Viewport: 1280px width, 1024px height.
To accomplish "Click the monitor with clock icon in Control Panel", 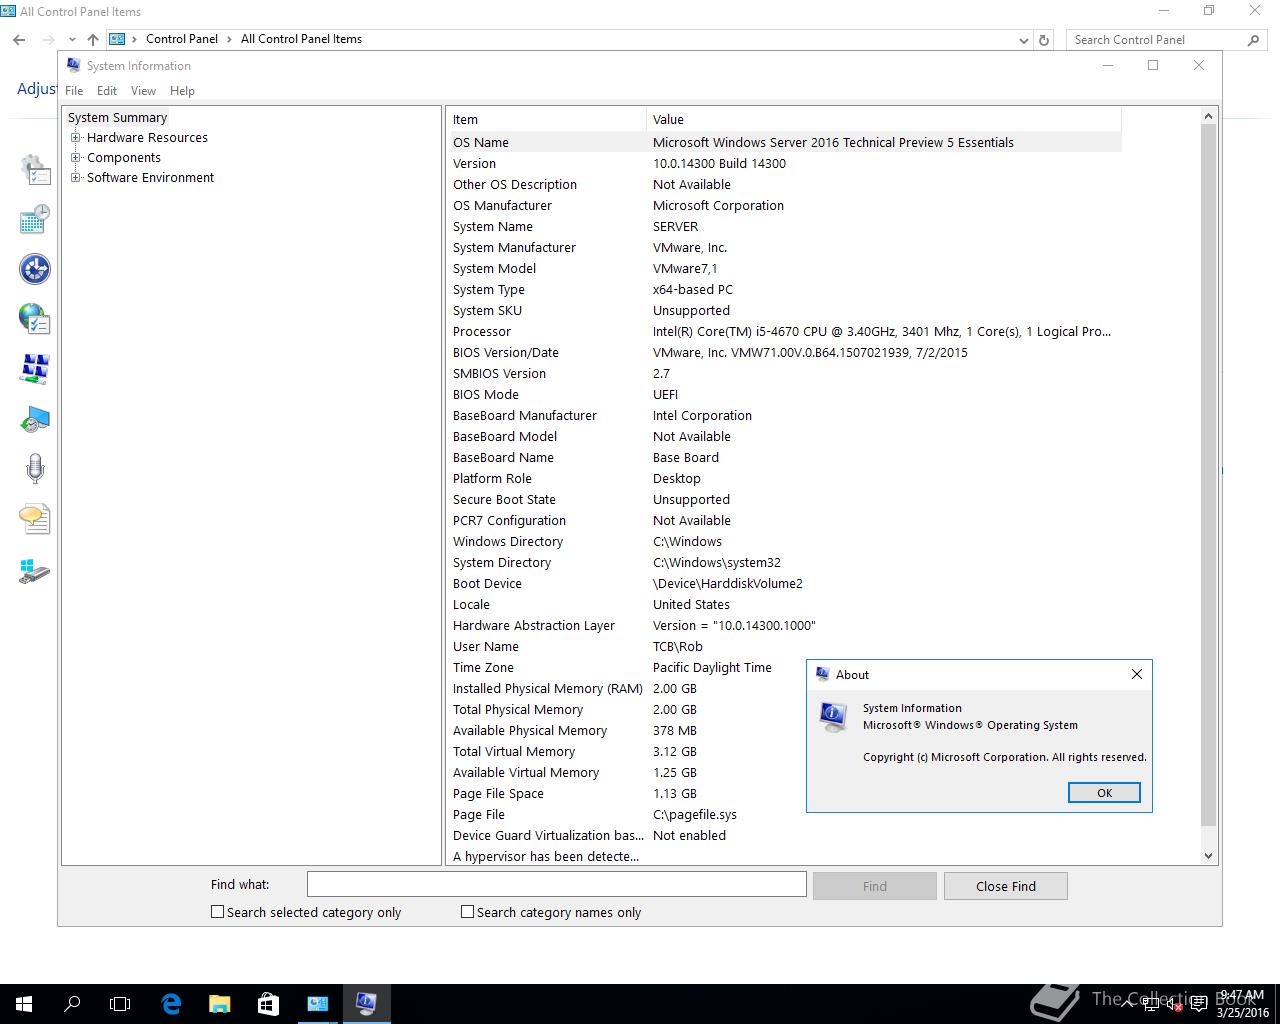I will click(x=35, y=419).
